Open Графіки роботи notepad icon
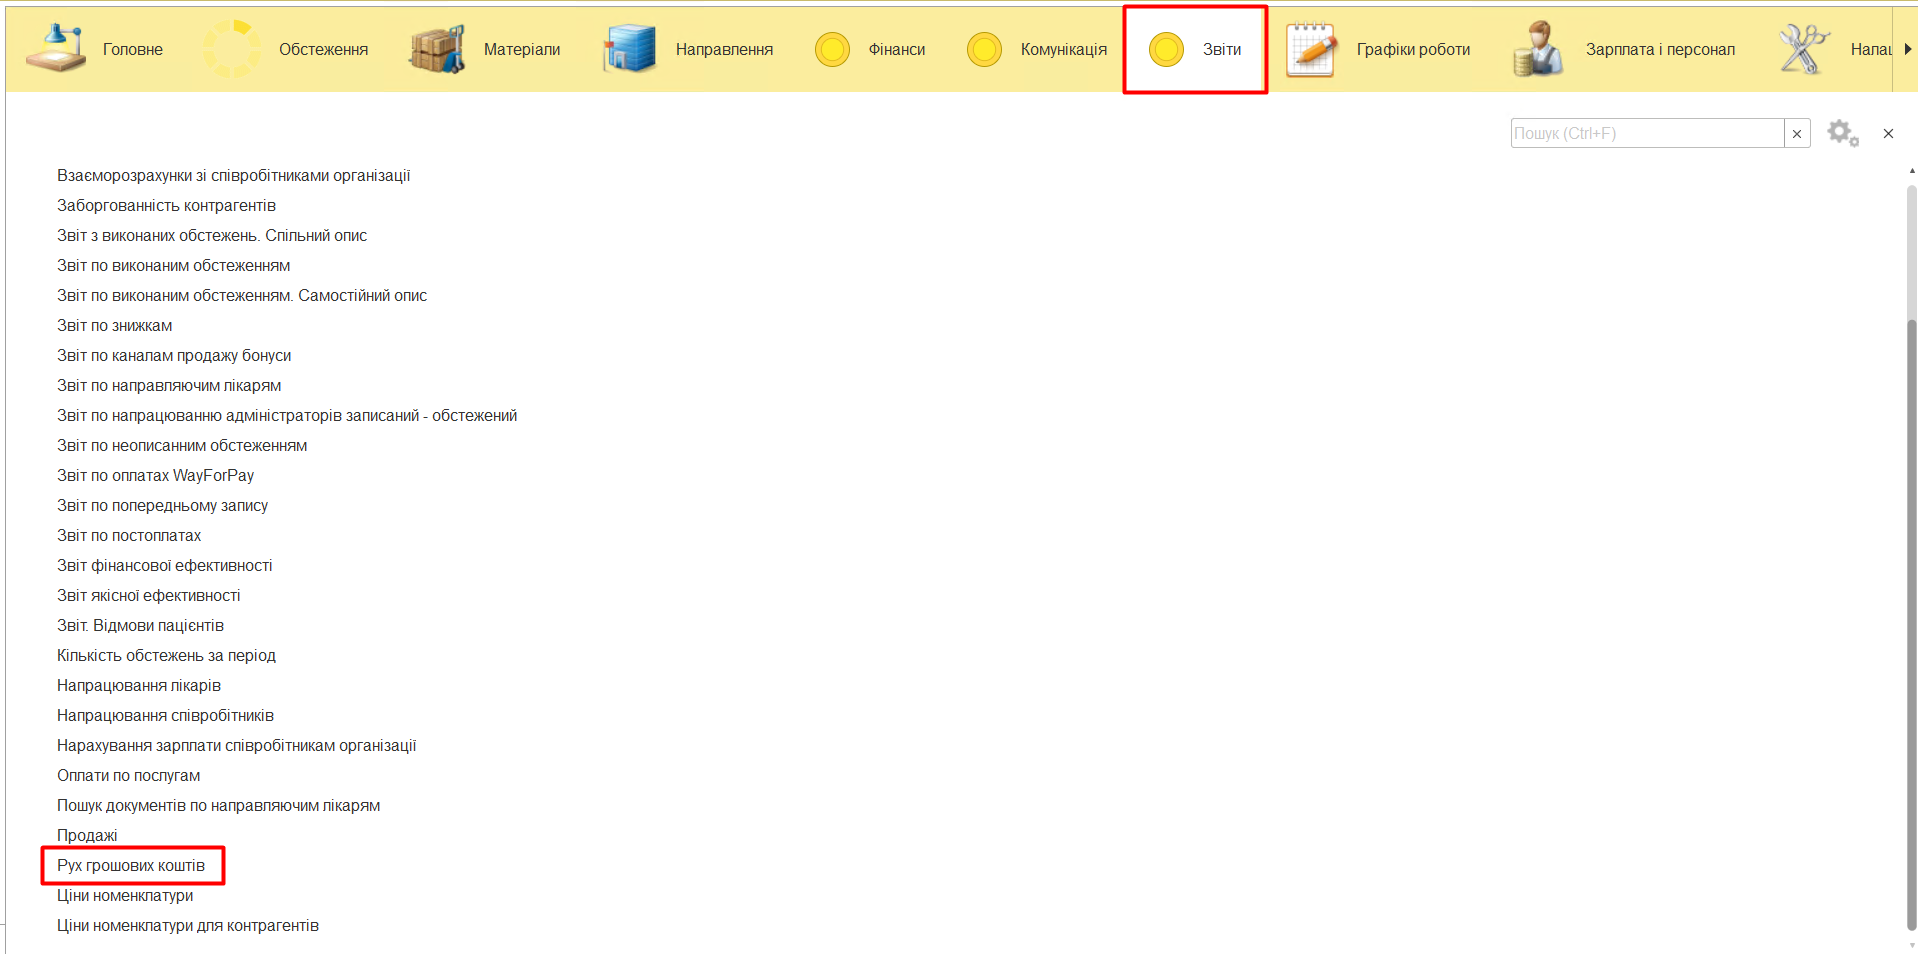The height and width of the screenshot is (954, 1918). [1311, 49]
